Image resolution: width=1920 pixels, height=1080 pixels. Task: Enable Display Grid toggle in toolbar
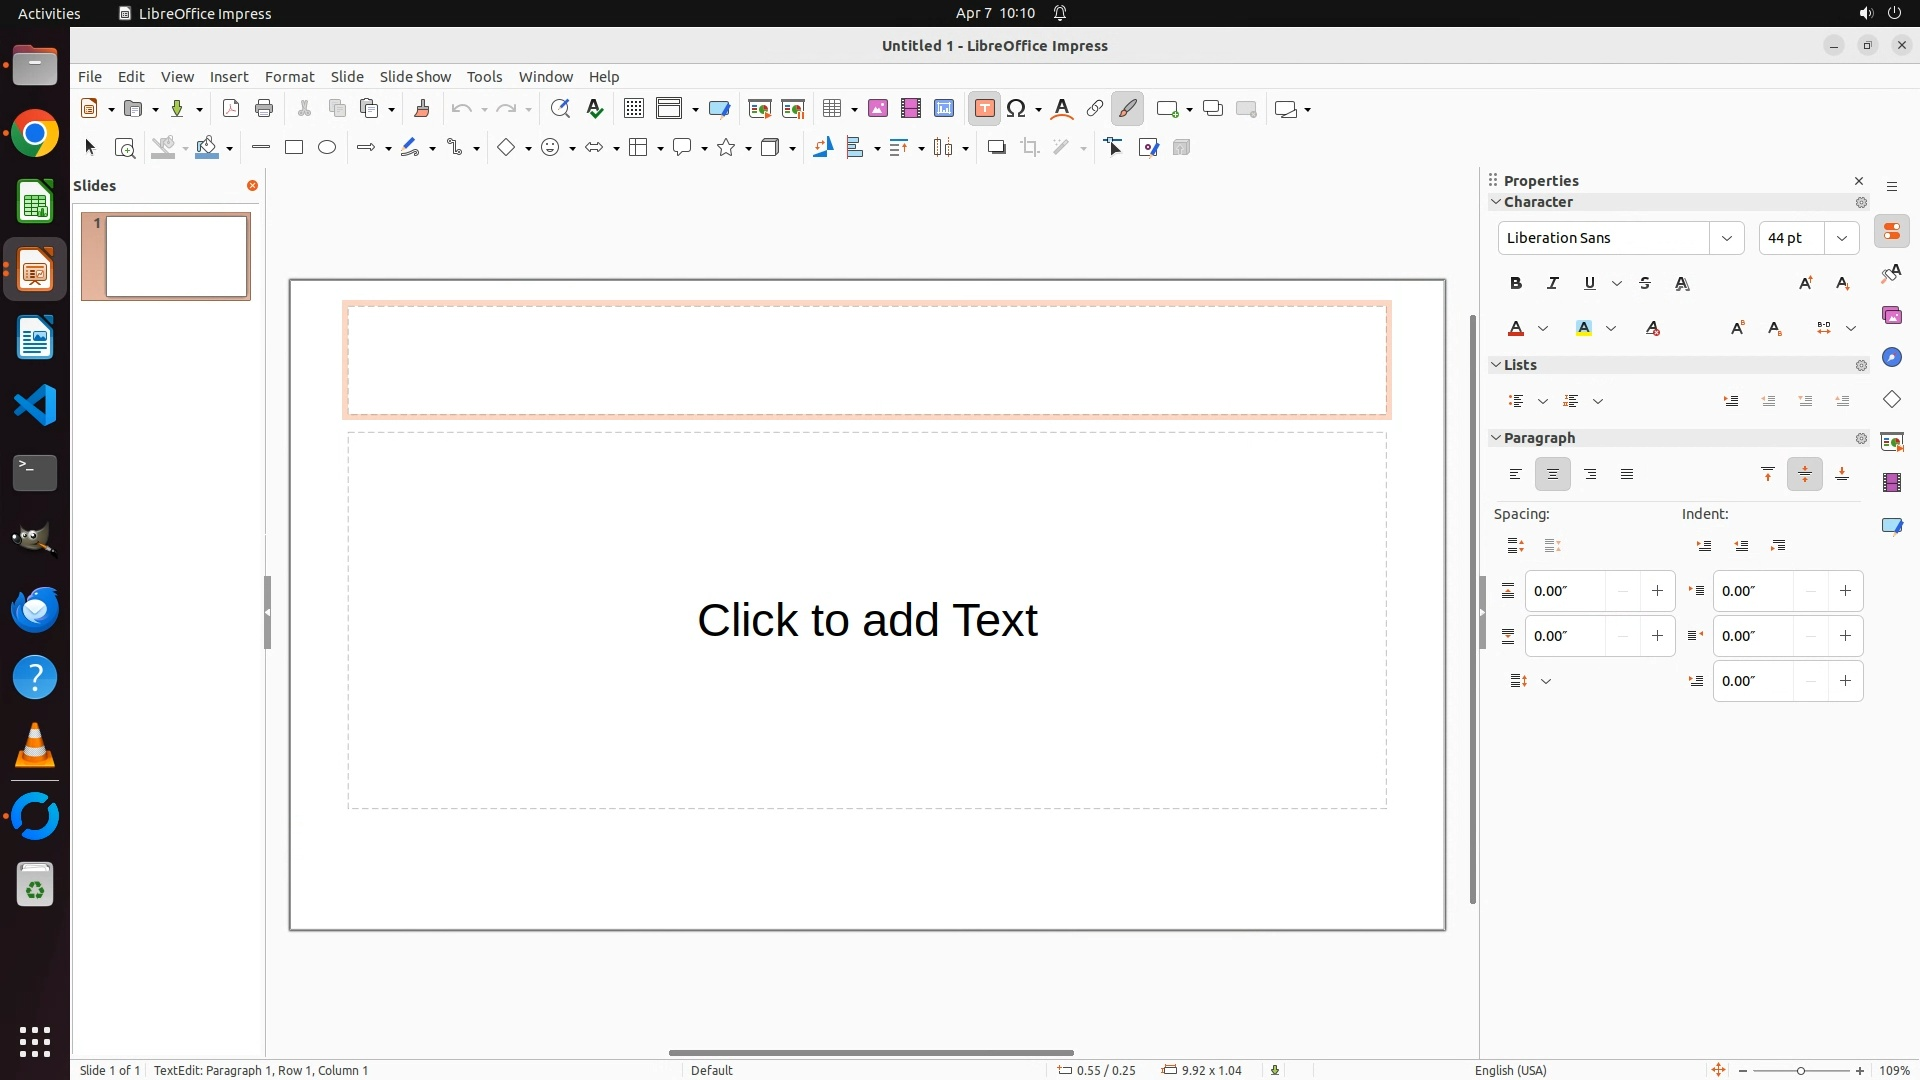coord(633,109)
